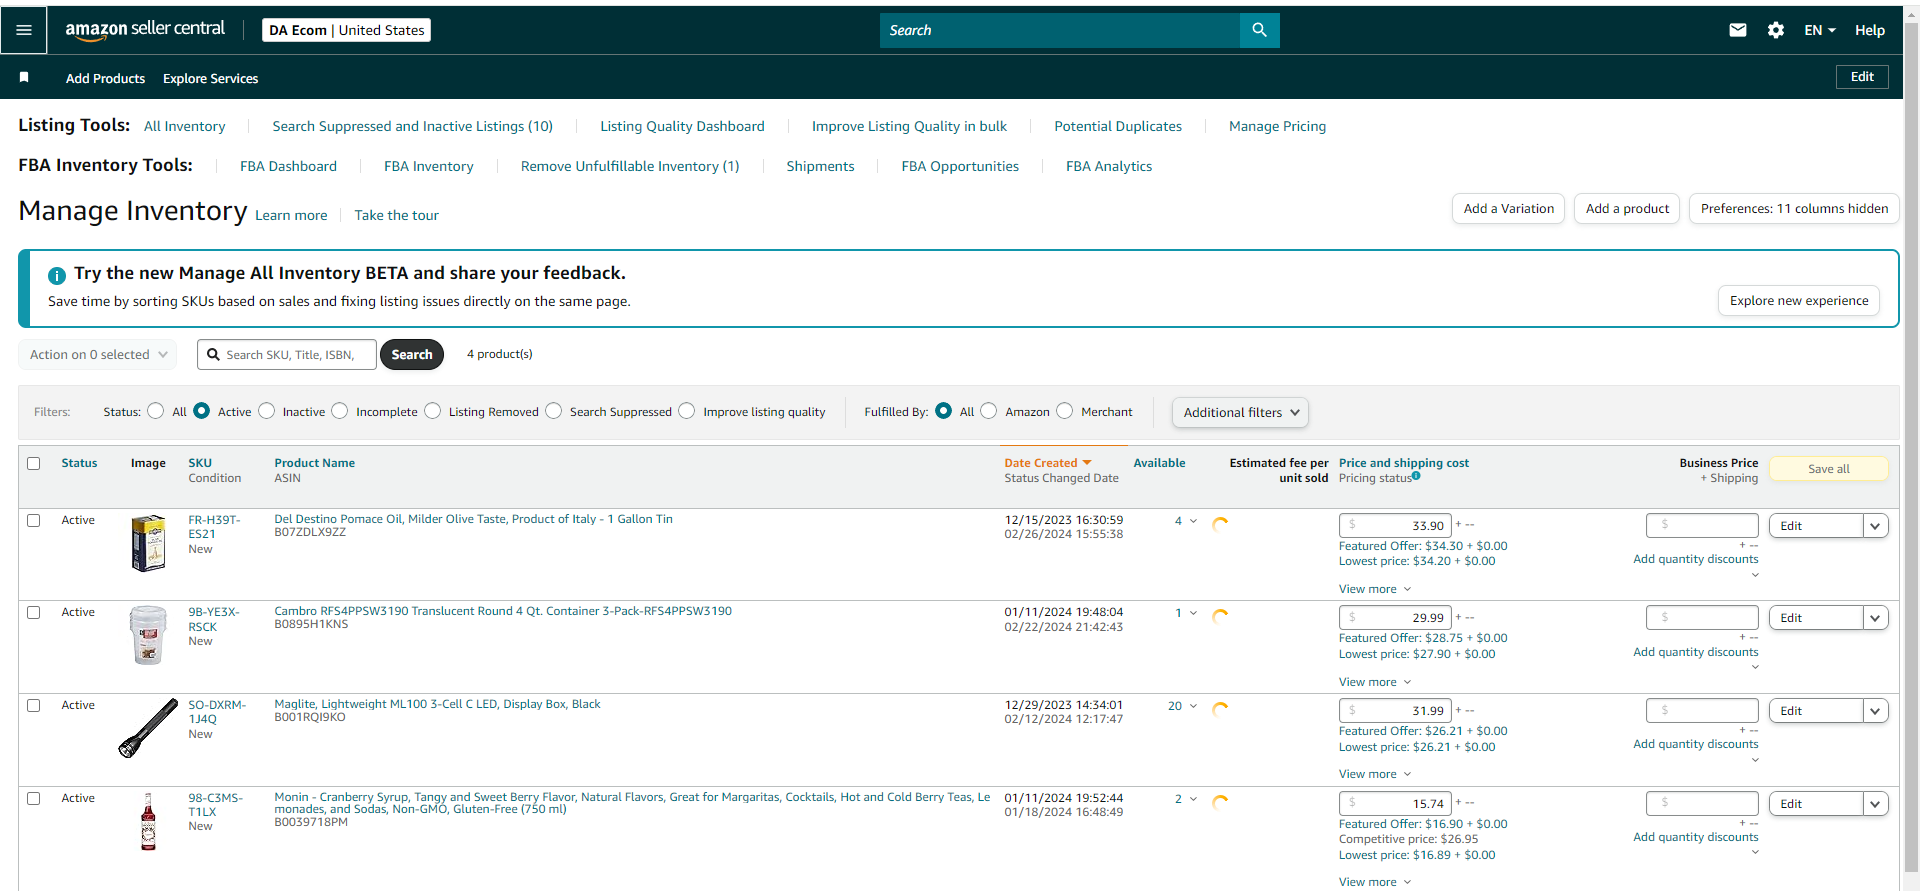Go to All Inventory listing tool
This screenshot has width=1920, height=891.
184,126
